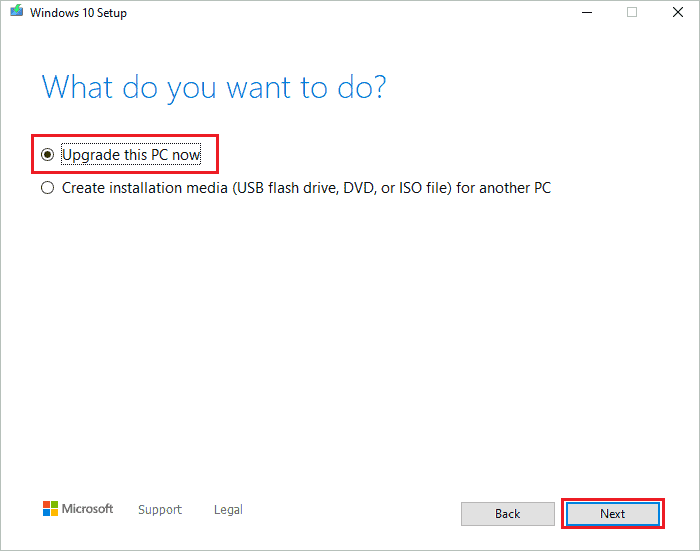This screenshot has width=700, height=551.
Task: Click the 'What do you want to do?' heading
Action: coord(214,88)
